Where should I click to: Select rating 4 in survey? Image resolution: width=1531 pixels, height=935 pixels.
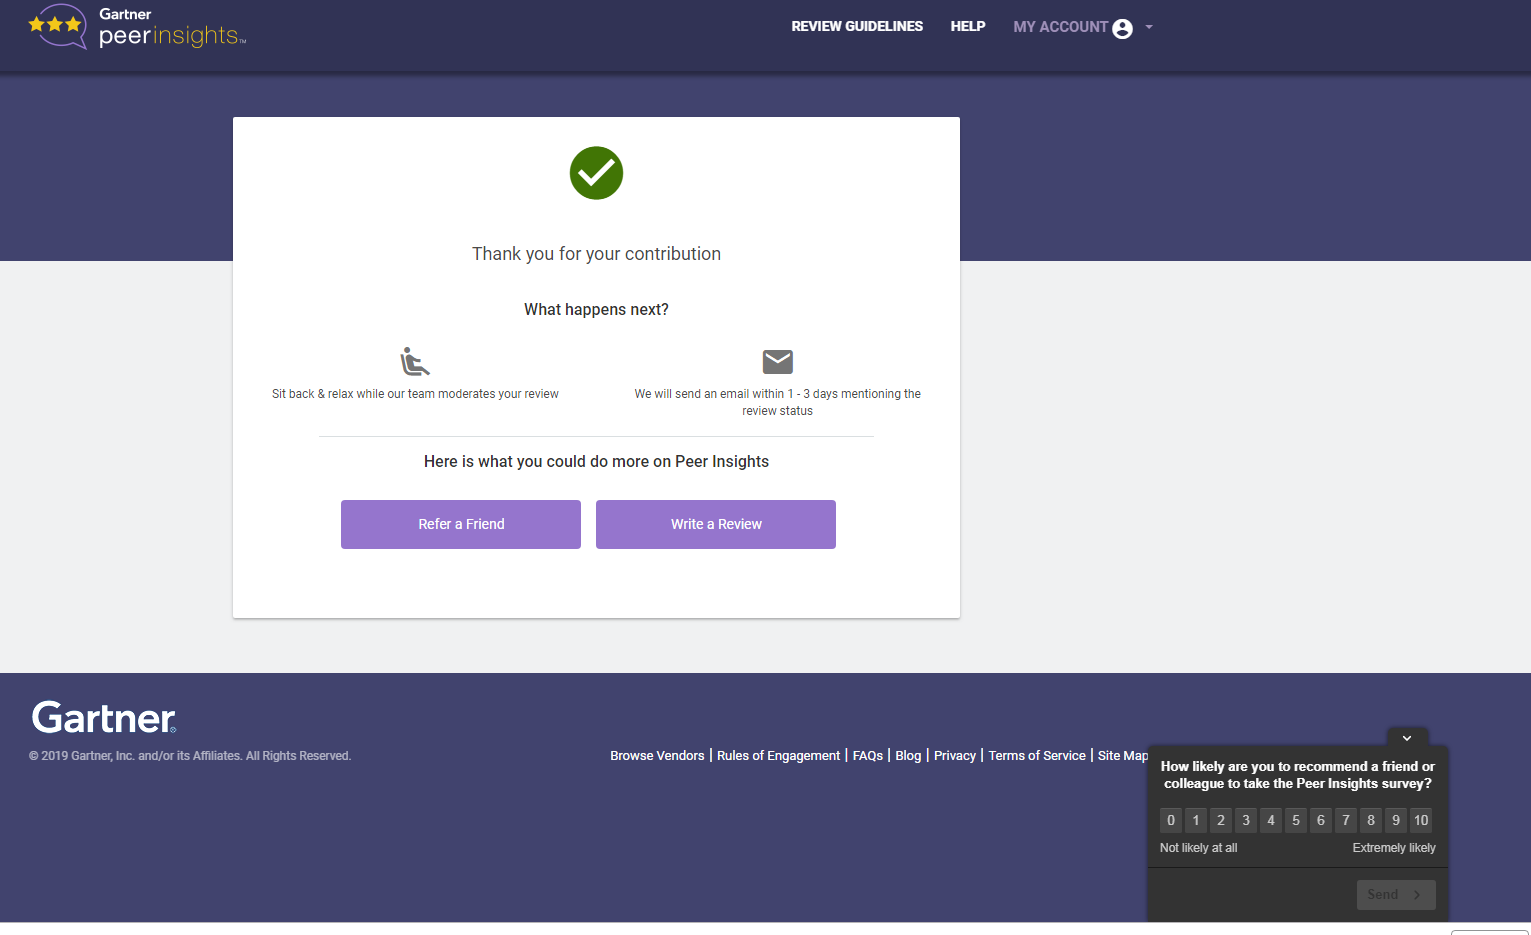coord(1271,820)
